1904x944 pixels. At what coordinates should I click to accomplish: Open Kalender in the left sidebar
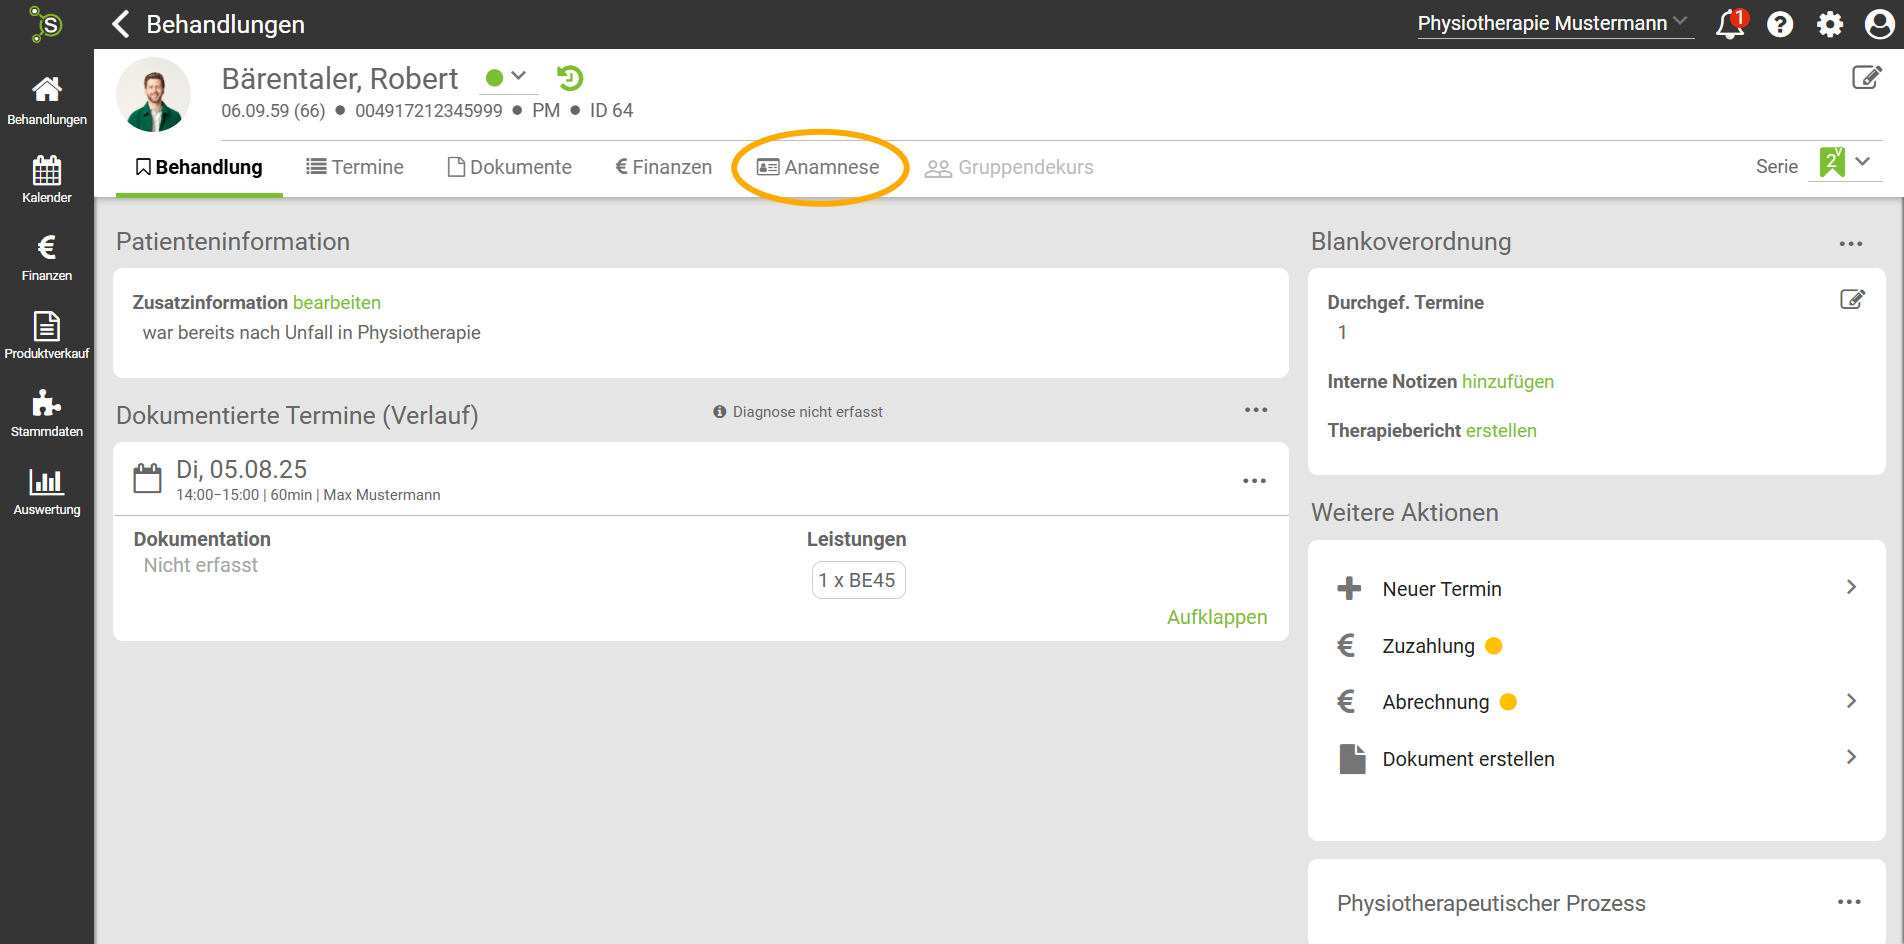[x=46, y=180]
